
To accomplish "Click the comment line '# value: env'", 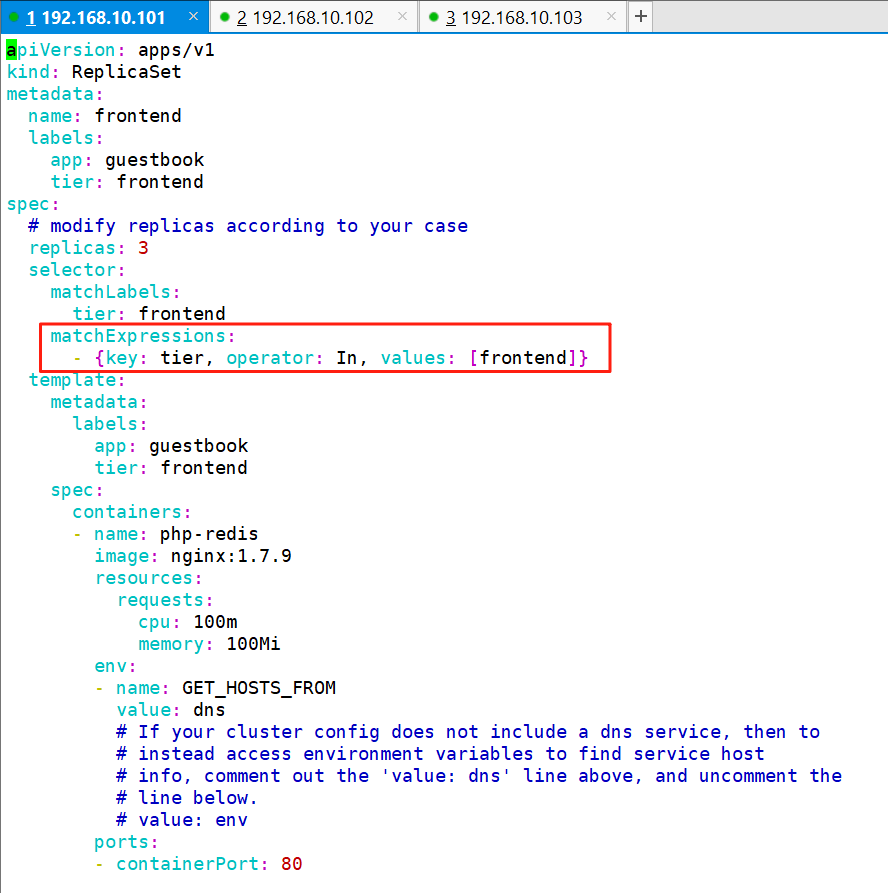I will (182, 820).
